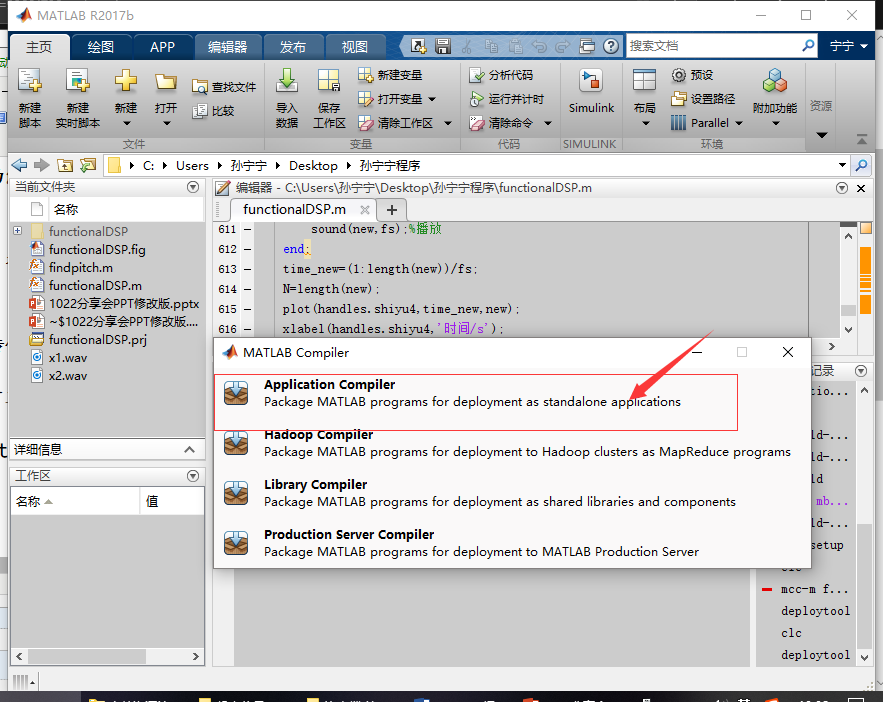Viewport: 883px width, 702px height.
Task: Click 设置路径 (Set Path)
Action: coord(703,99)
